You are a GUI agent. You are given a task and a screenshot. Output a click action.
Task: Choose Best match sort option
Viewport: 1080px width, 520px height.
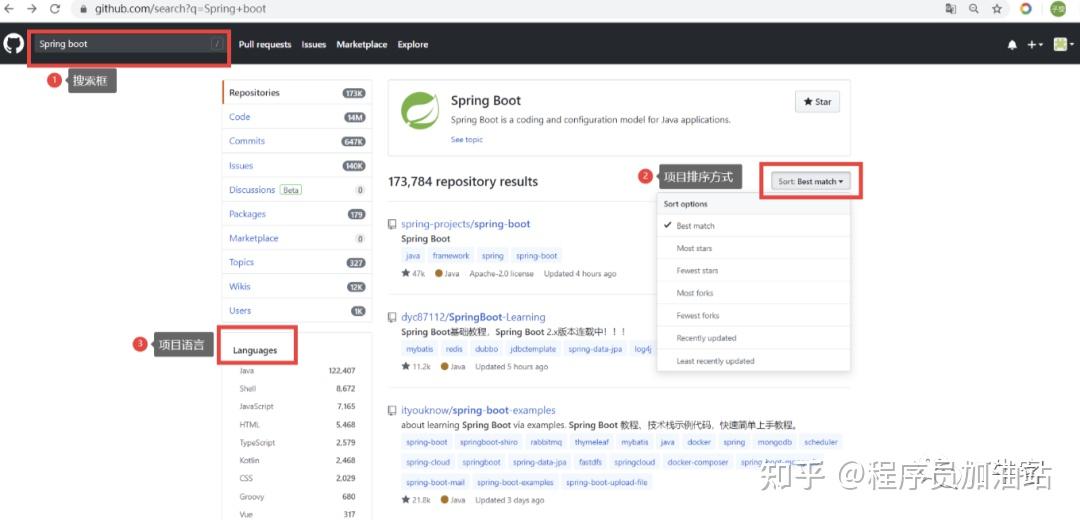click(x=754, y=226)
